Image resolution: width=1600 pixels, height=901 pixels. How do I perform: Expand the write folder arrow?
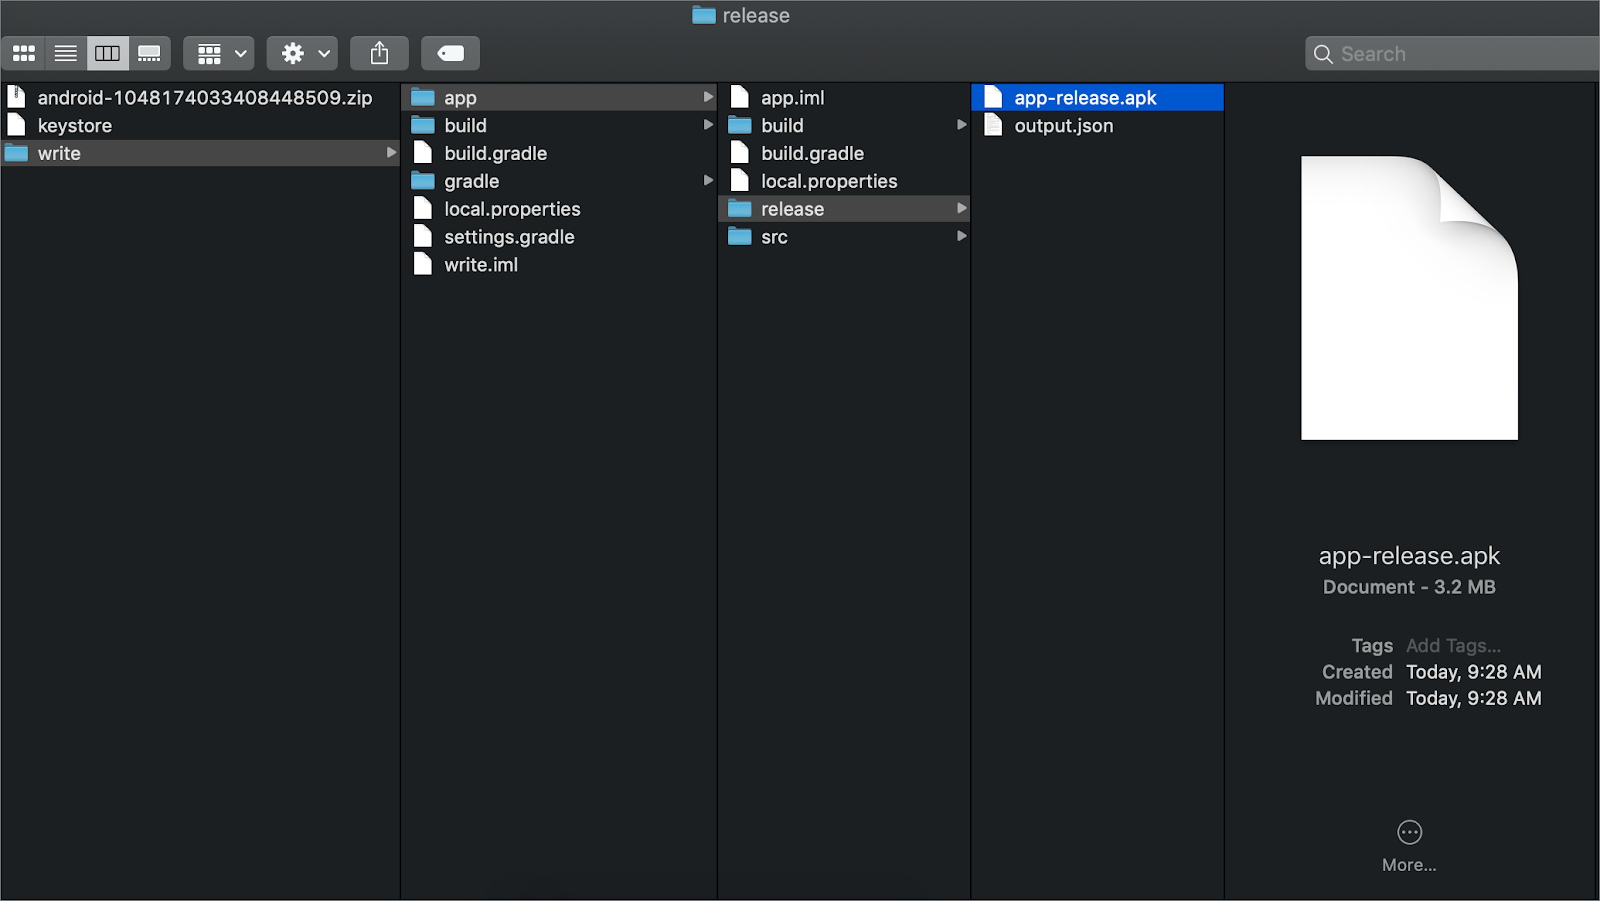[x=391, y=153]
